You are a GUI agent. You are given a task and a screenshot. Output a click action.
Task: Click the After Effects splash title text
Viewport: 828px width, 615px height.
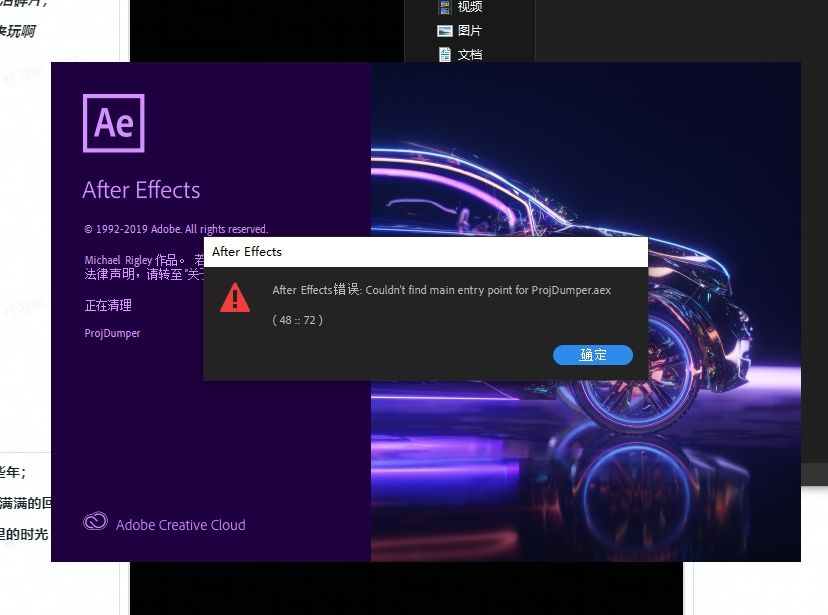[141, 190]
